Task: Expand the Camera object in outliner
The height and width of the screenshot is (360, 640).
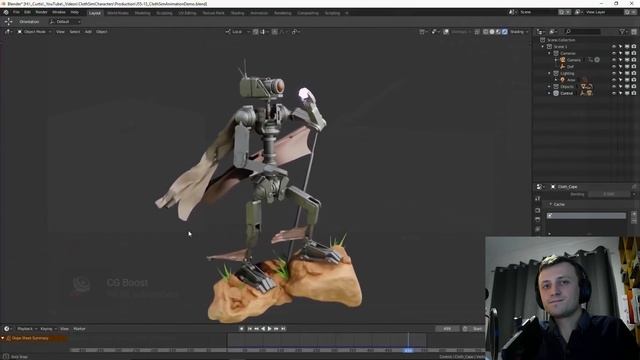Action: 556,60
